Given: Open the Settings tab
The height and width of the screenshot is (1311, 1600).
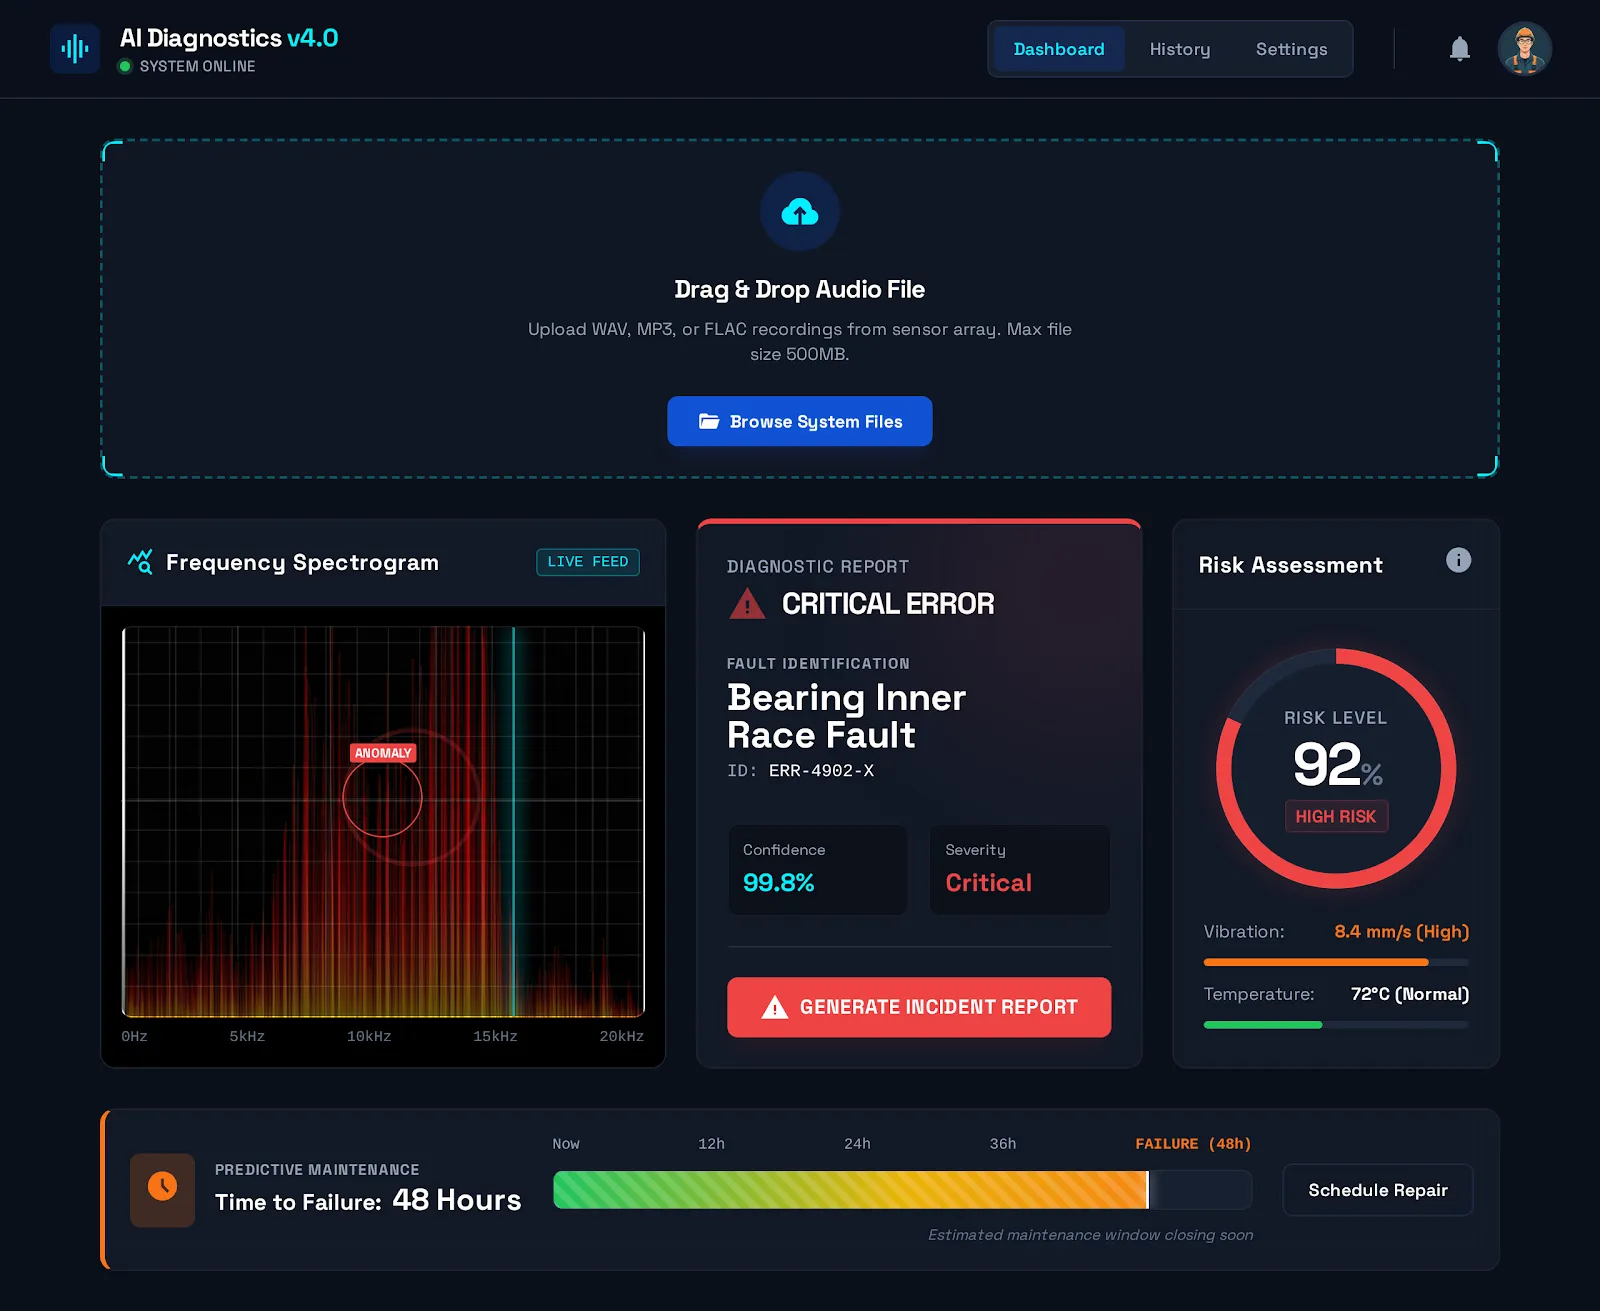Looking at the screenshot, I should (x=1291, y=49).
